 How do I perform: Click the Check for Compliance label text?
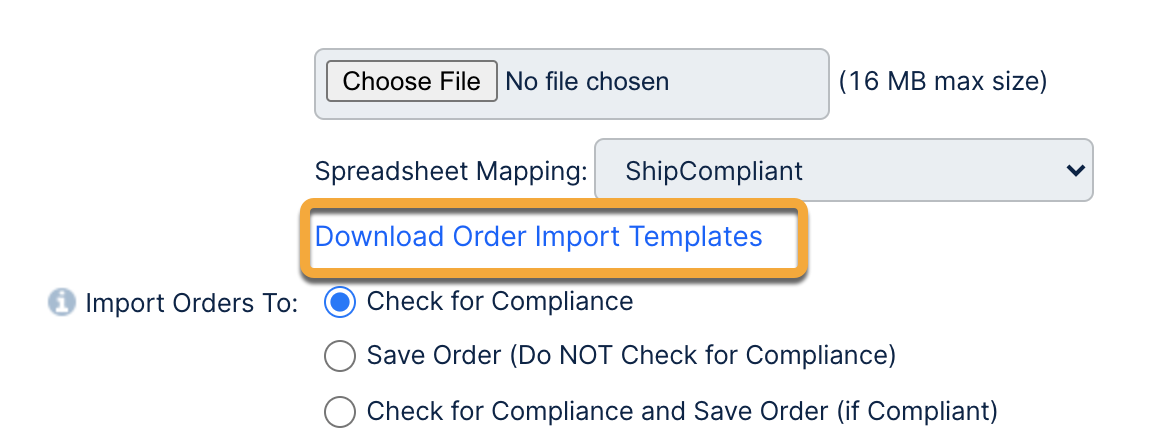[500, 301]
